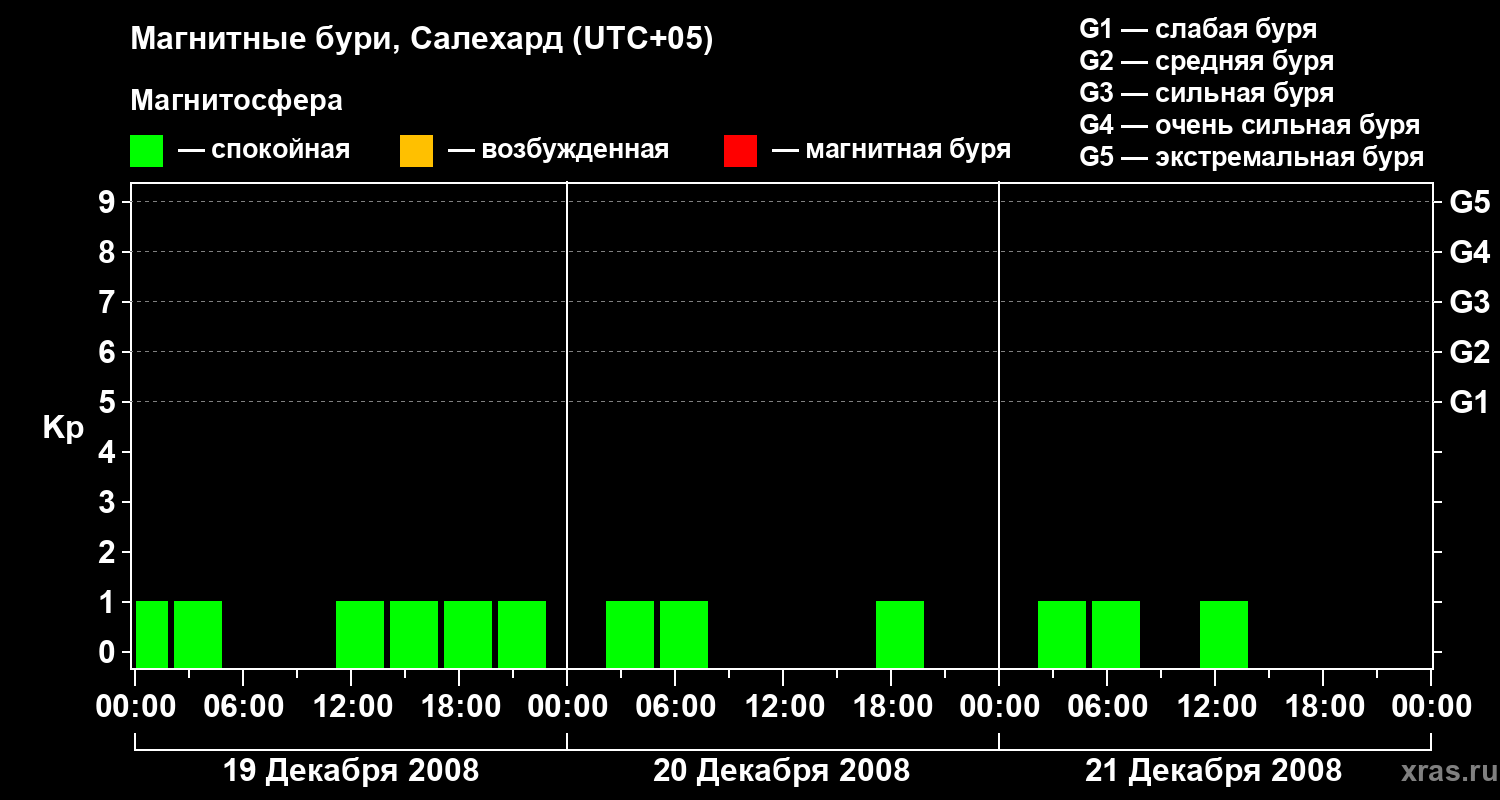The height and width of the screenshot is (800, 1500).
Task: Click the 'G1' marker on the right axis
Action: tap(1469, 402)
